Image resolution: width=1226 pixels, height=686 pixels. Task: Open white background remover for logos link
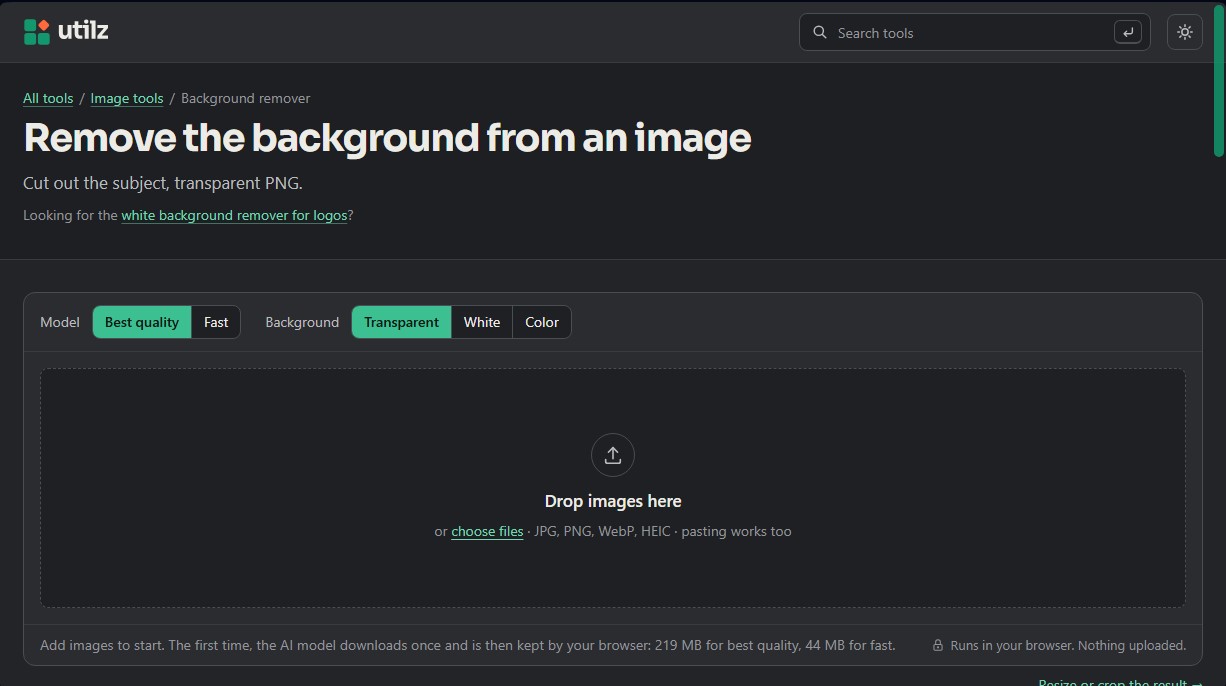click(234, 215)
